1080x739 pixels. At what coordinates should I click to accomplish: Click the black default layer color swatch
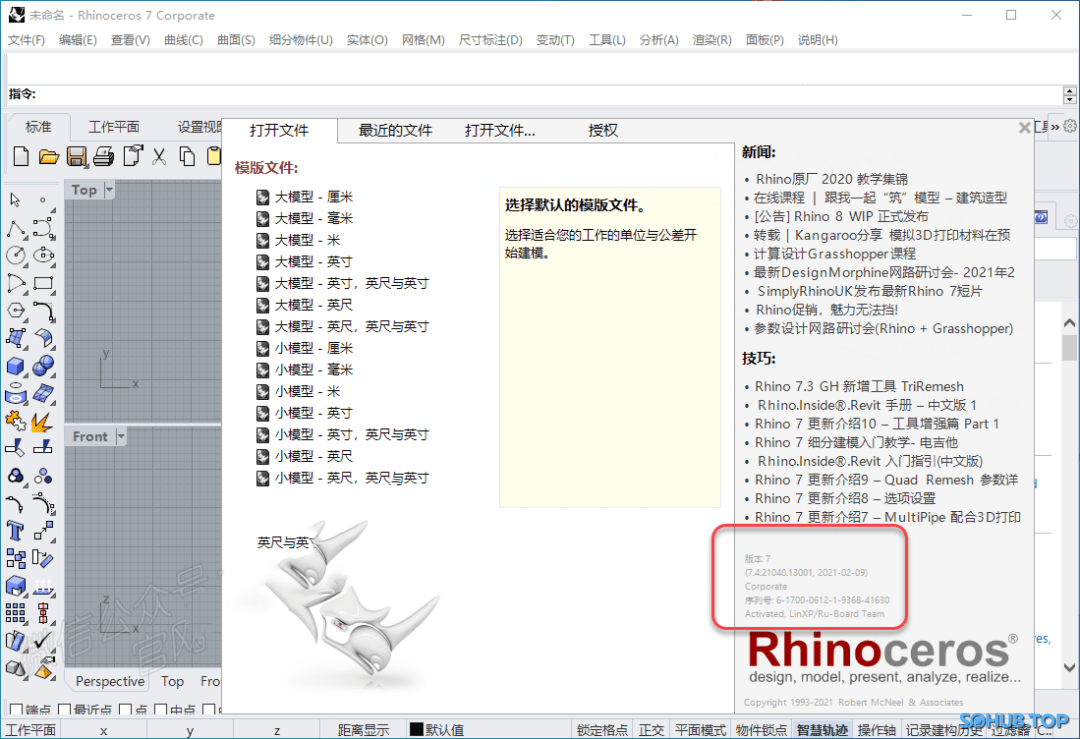point(416,729)
